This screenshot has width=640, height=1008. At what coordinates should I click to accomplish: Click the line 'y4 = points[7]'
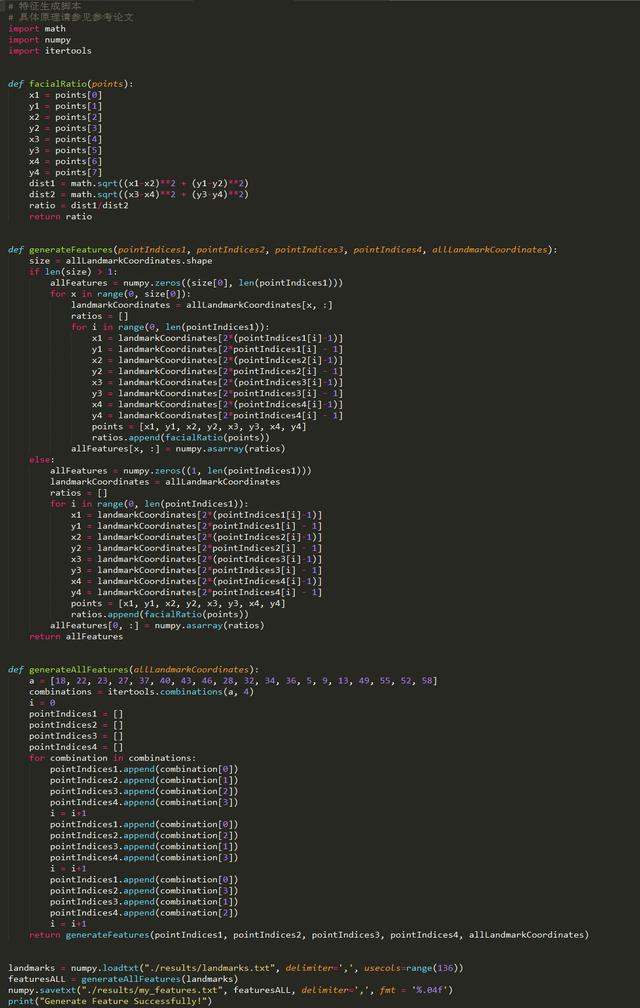(x=66, y=172)
